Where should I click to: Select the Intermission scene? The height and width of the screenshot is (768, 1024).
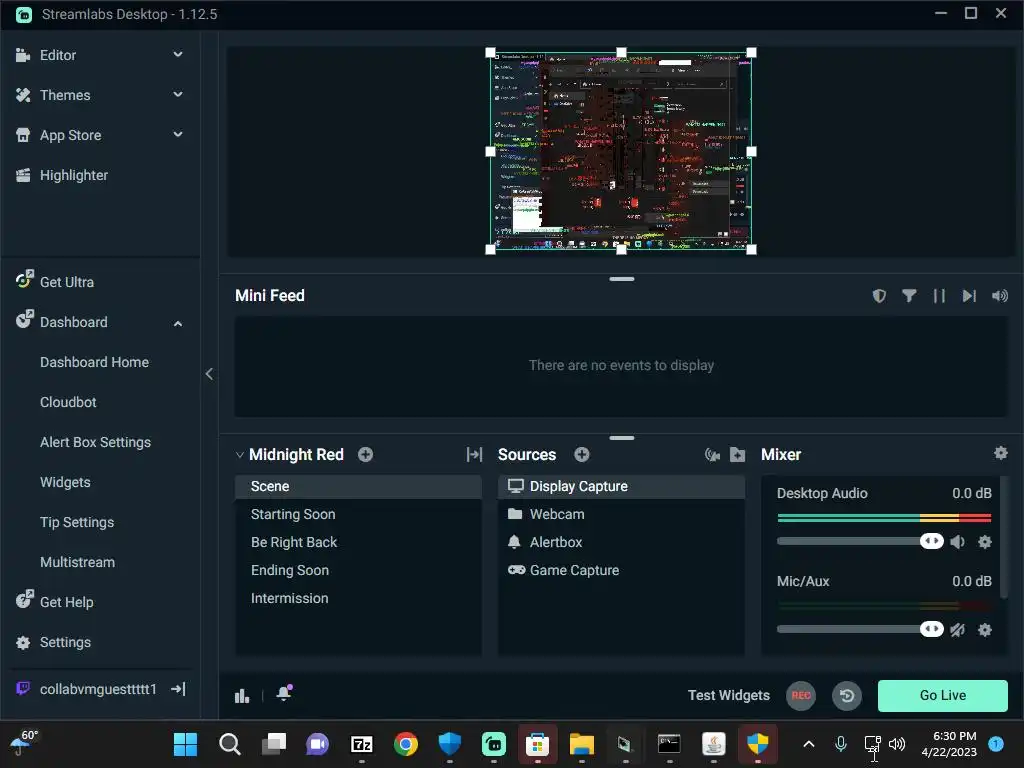click(x=359, y=598)
